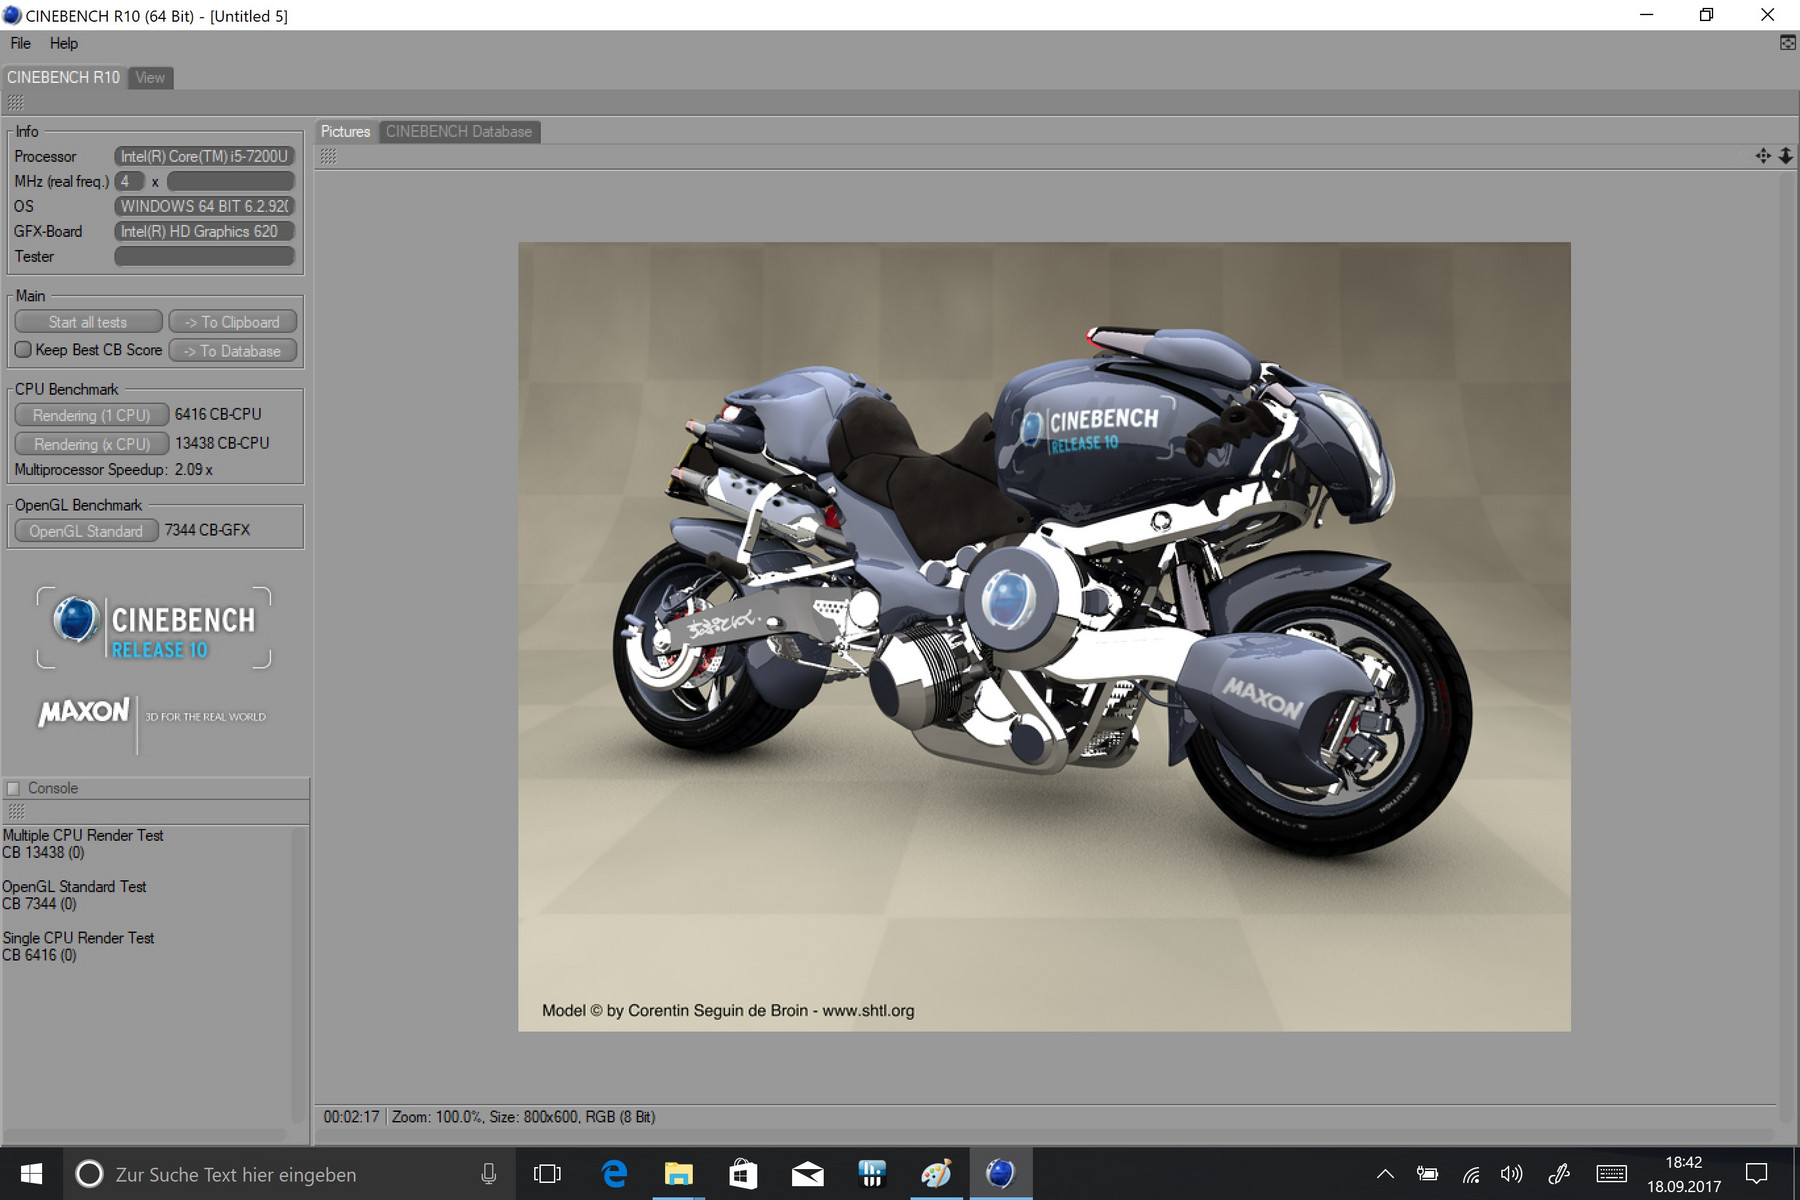
Task: Open File Explorer from the taskbar
Action: click(x=678, y=1173)
